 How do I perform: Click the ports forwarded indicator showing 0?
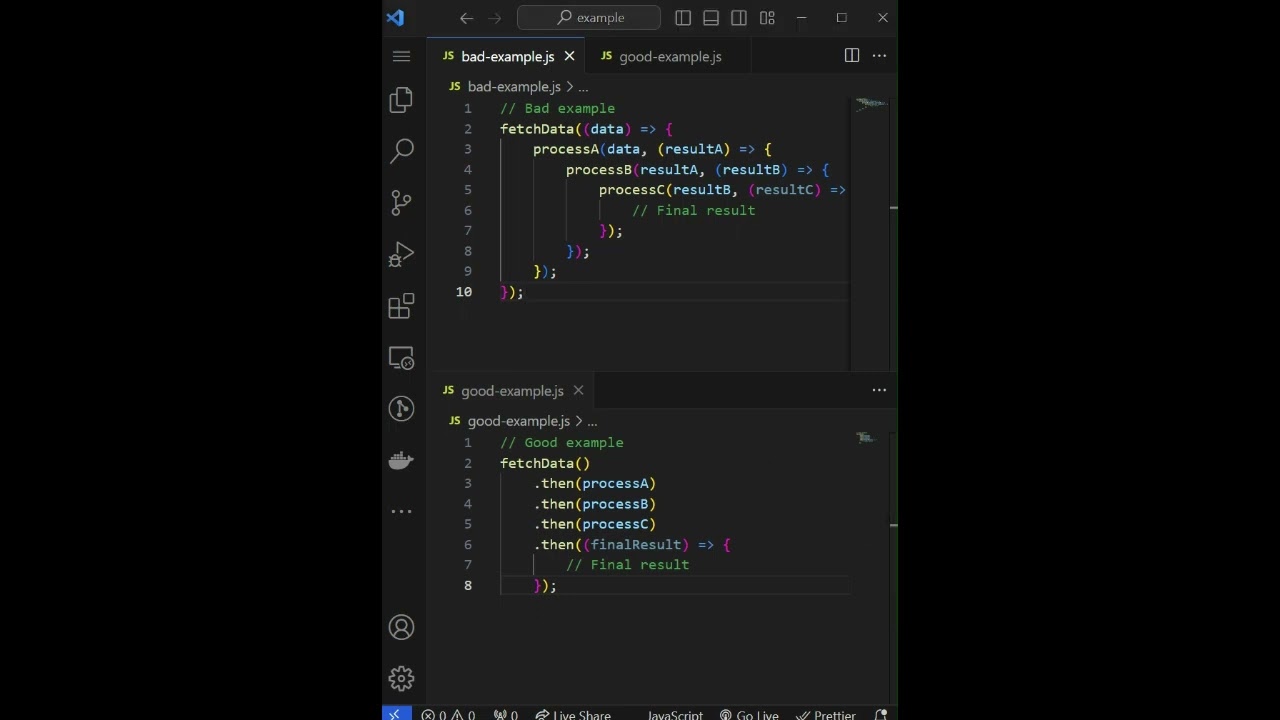506,715
